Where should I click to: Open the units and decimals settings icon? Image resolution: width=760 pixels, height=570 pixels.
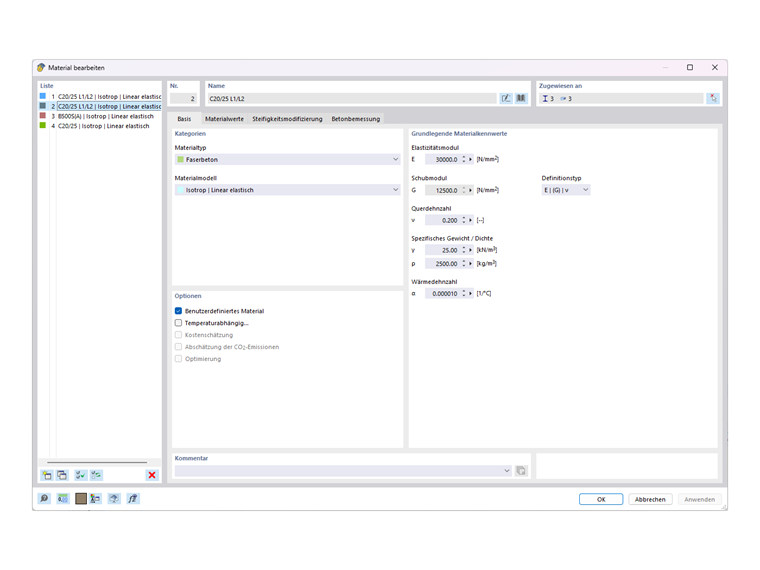coord(63,498)
